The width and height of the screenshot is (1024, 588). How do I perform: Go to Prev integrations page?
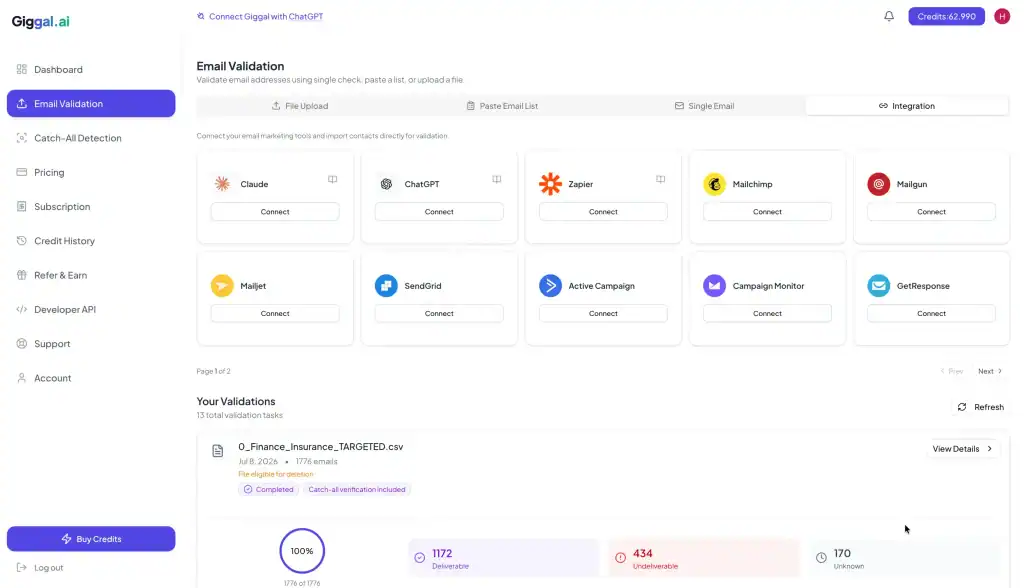pos(952,371)
